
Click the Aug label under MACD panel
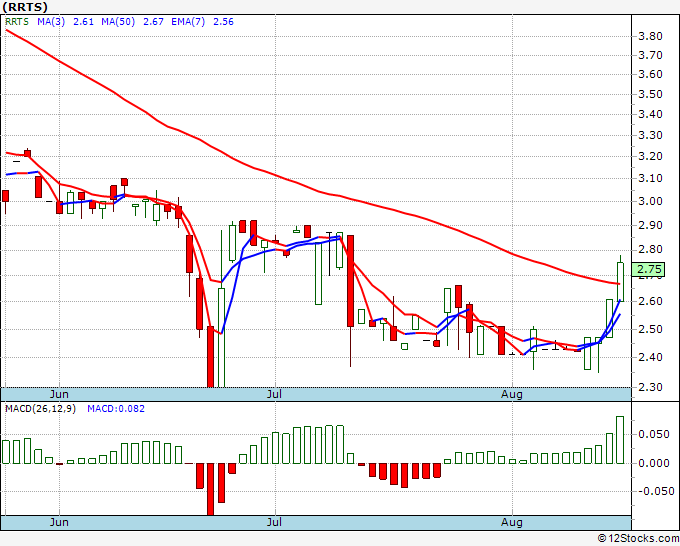click(x=512, y=522)
